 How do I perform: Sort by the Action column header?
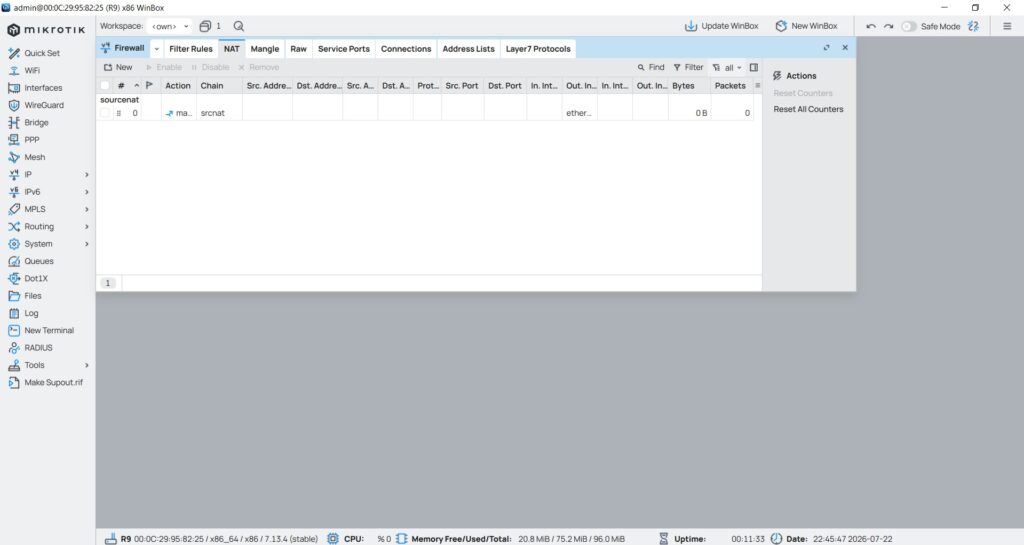coord(178,86)
